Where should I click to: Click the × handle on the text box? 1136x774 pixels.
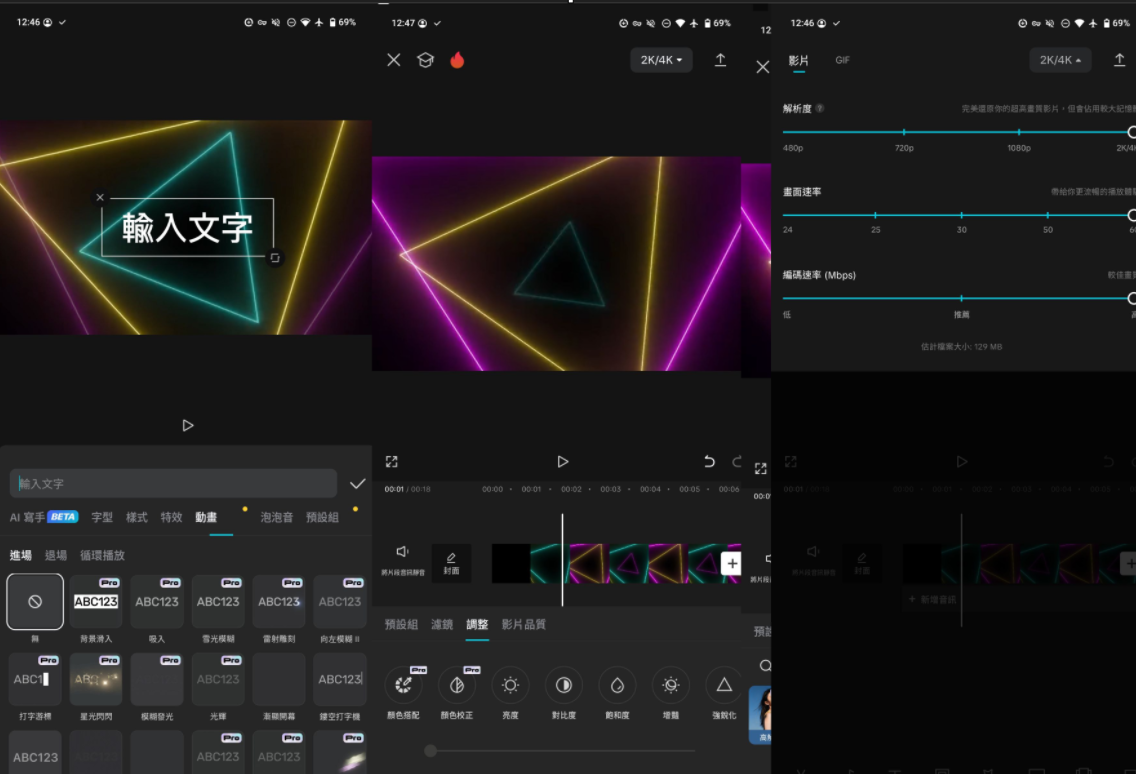pyautogui.click(x=100, y=197)
